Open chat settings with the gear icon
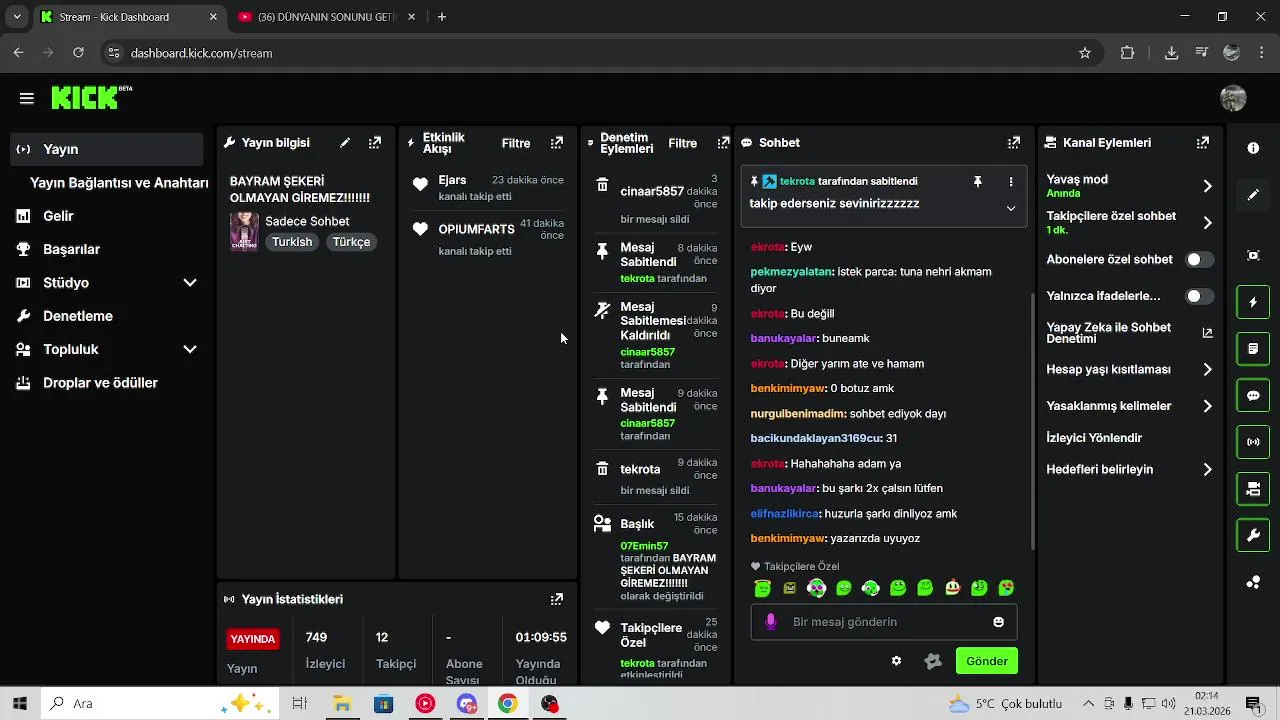 tap(896, 661)
